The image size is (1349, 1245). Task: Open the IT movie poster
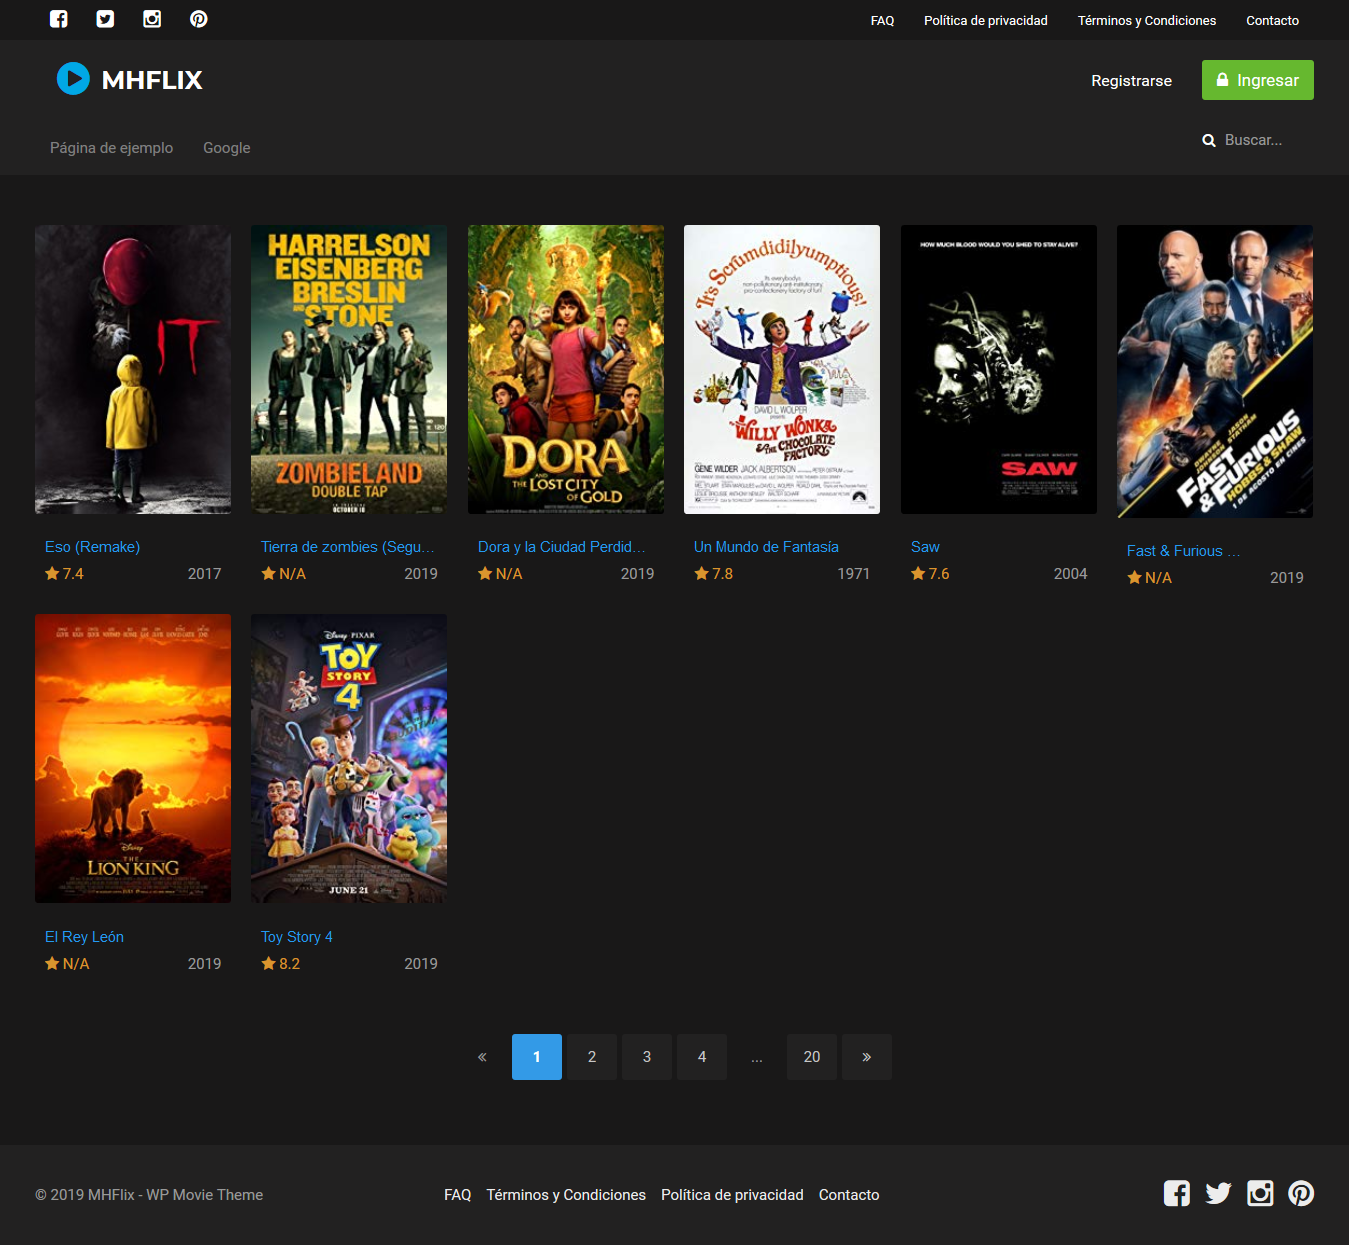(133, 369)
